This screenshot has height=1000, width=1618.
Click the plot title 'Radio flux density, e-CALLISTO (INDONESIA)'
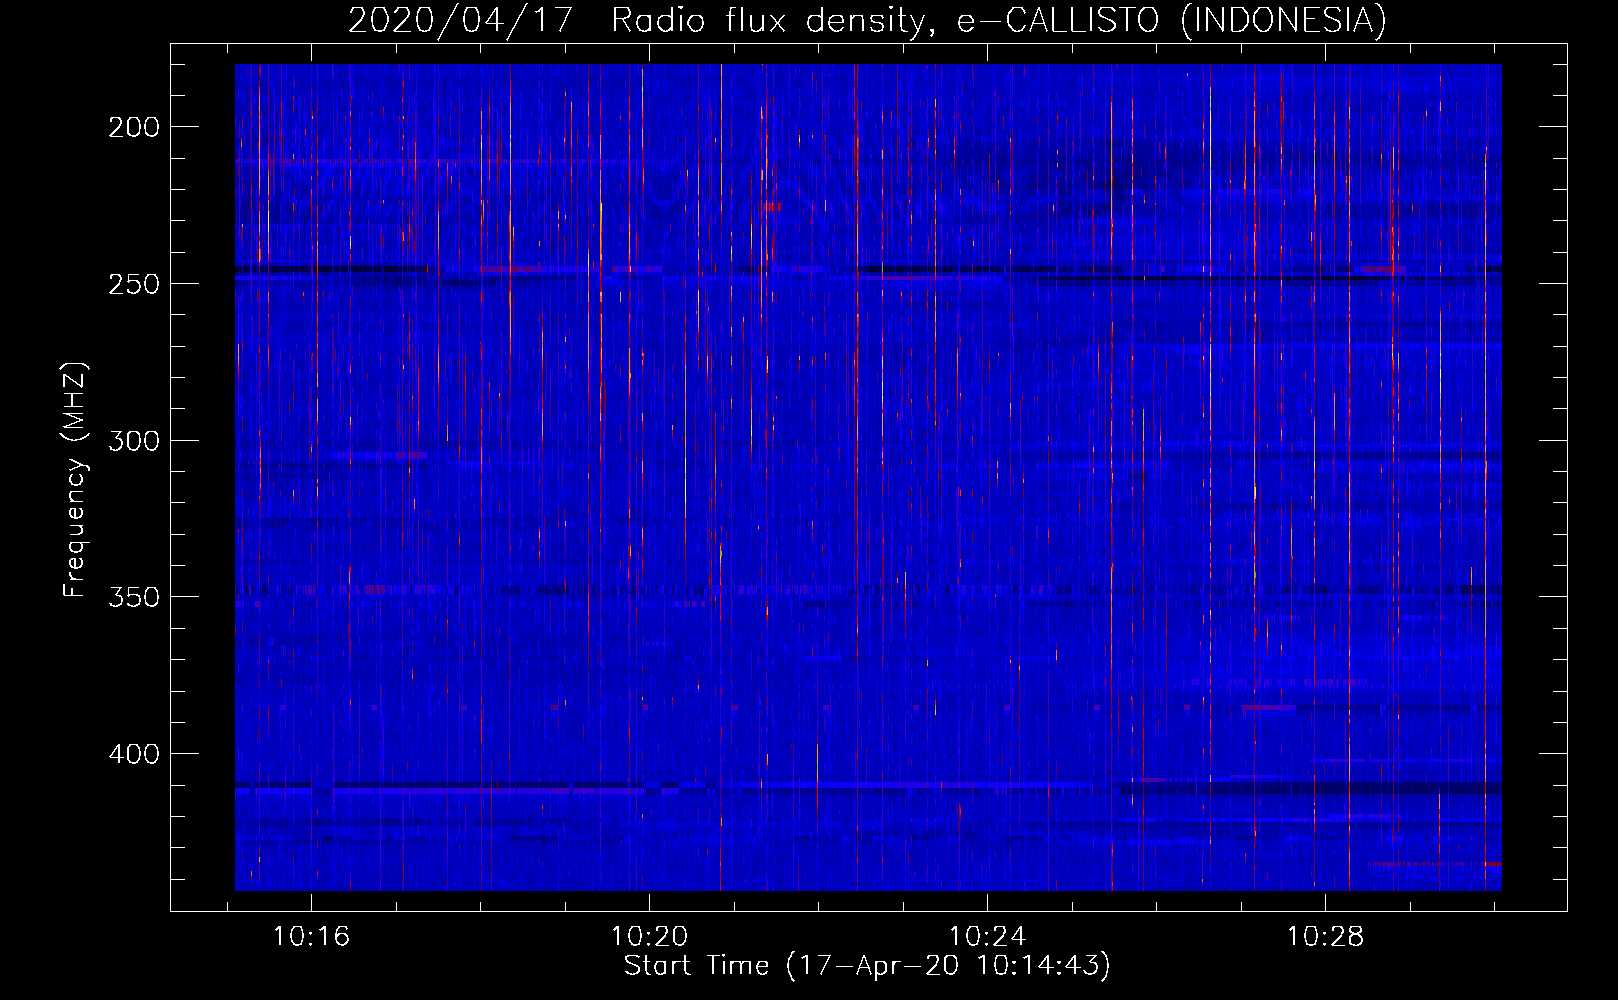pyautogui.click(x=998, y=20)
